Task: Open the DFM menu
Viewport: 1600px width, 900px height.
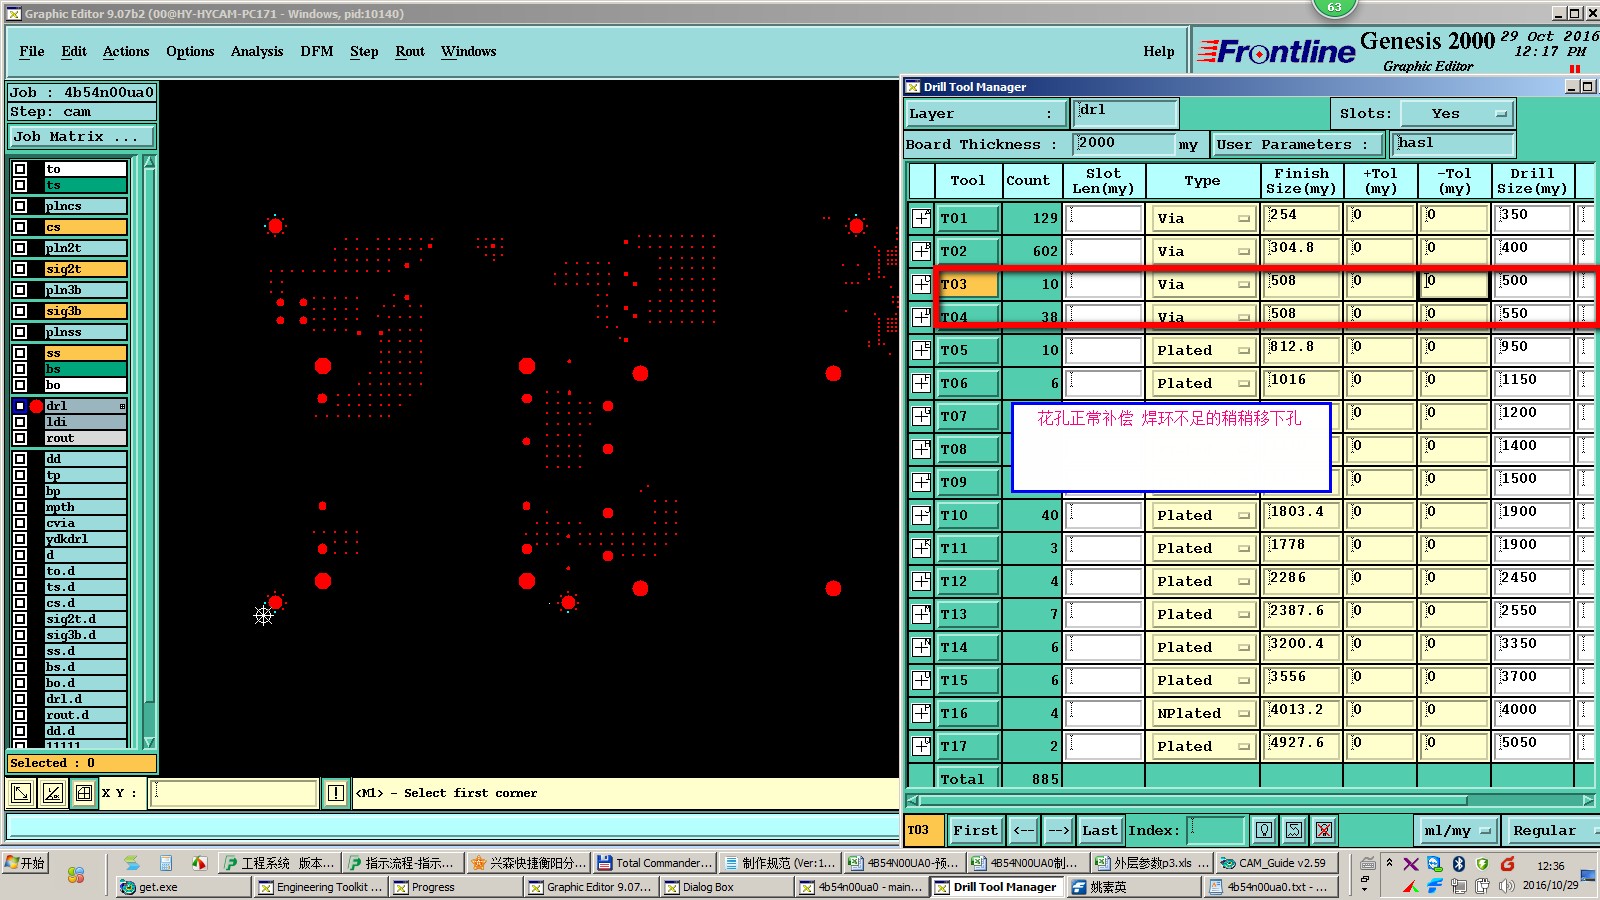Action: click(x=317, y=51)
